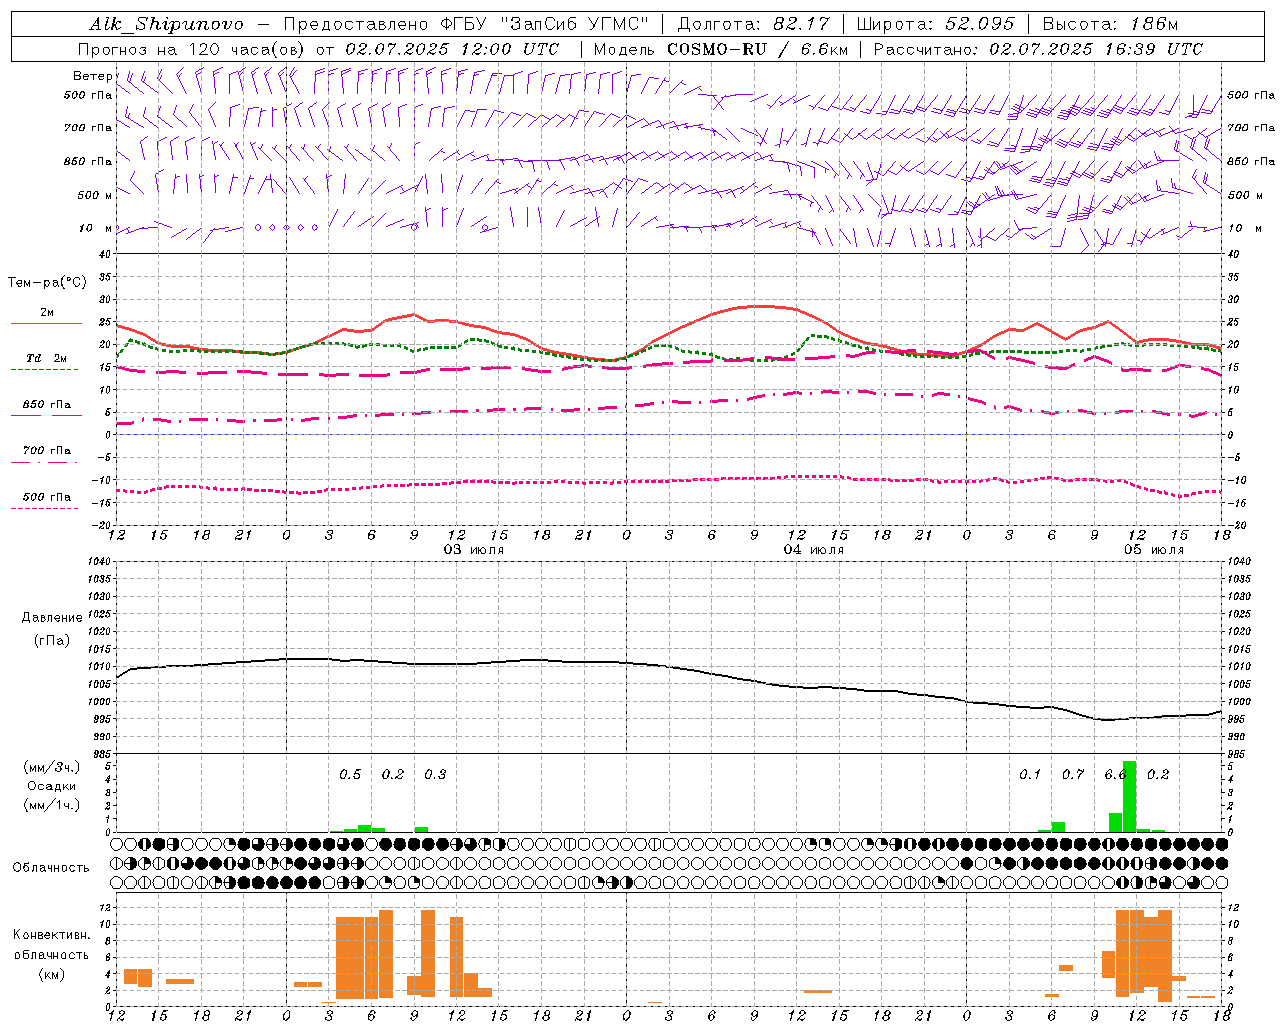Click the "Td 2м" dew point legend label
The width and height of the screenshot is (1280, 1024).
coord(46,358)
